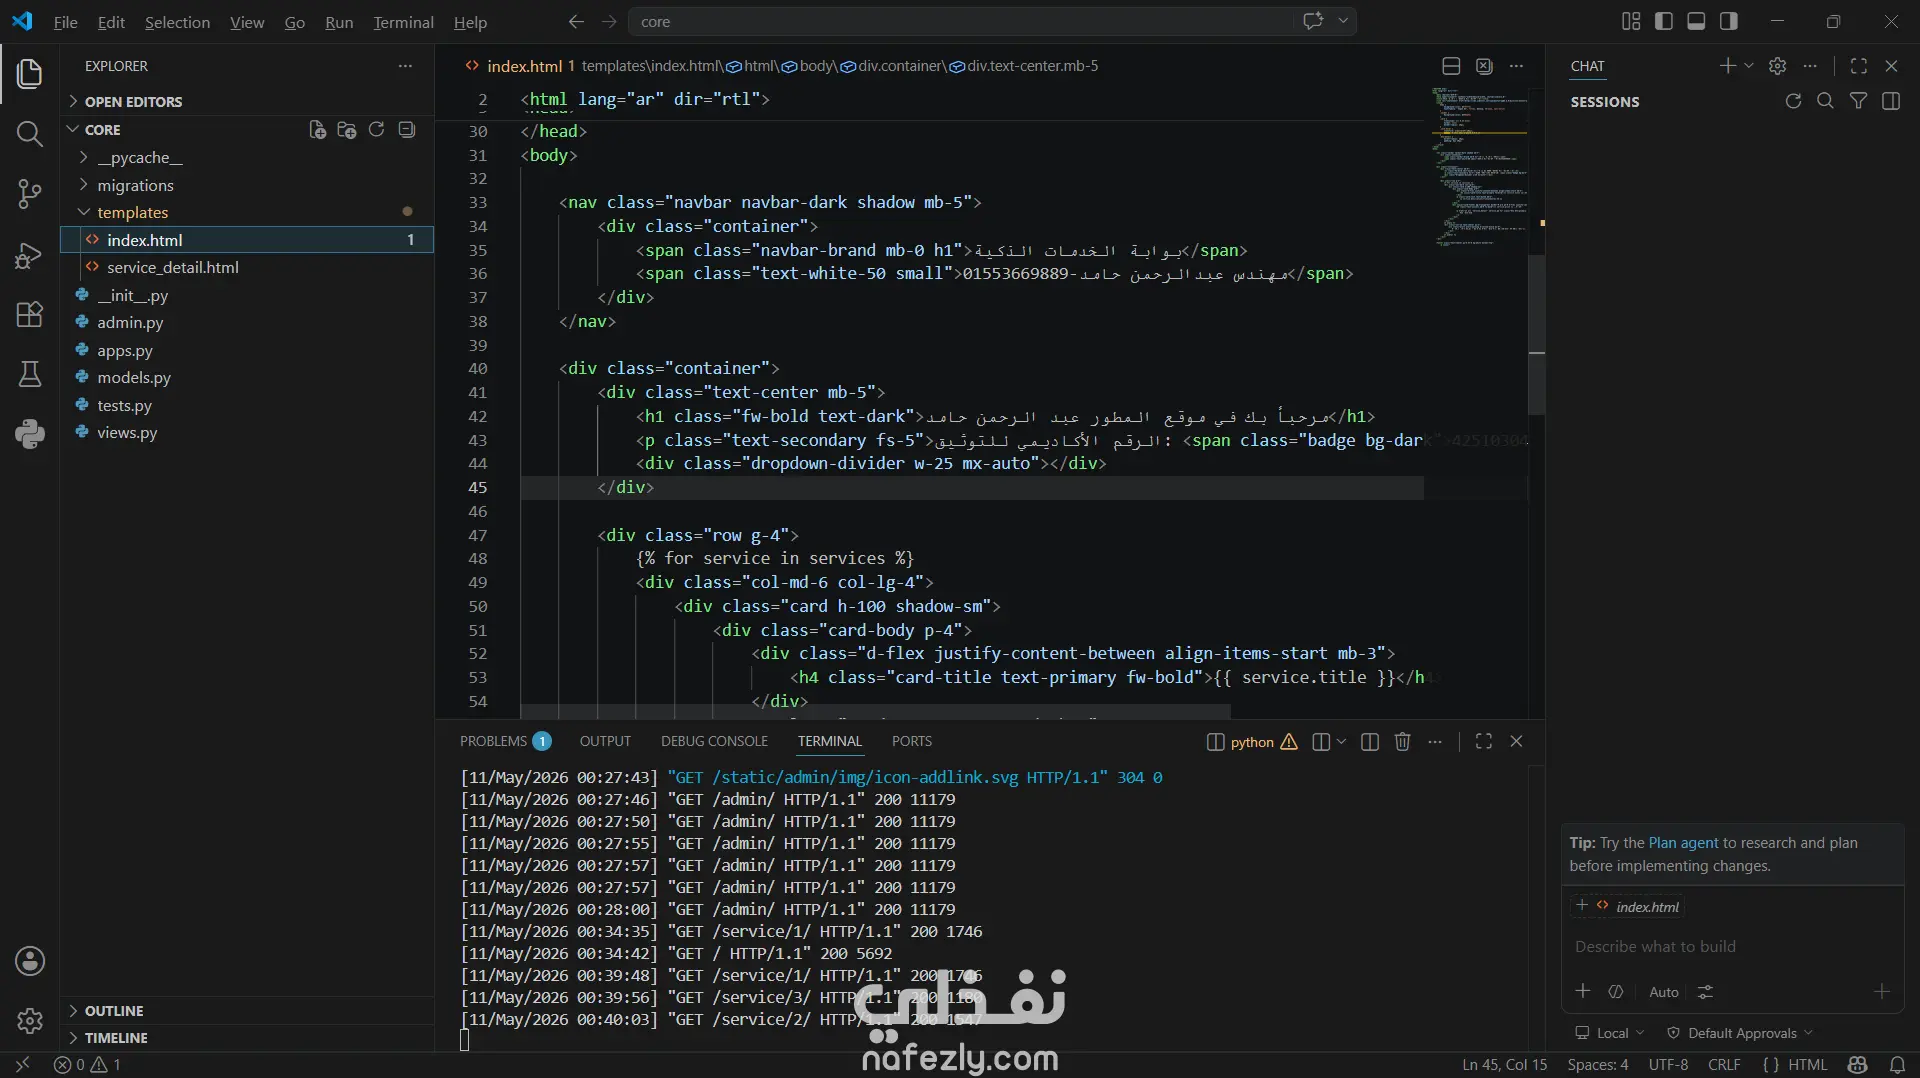Click the core command center search box
1920x1078 pixels.
click(x=960, y=21)
